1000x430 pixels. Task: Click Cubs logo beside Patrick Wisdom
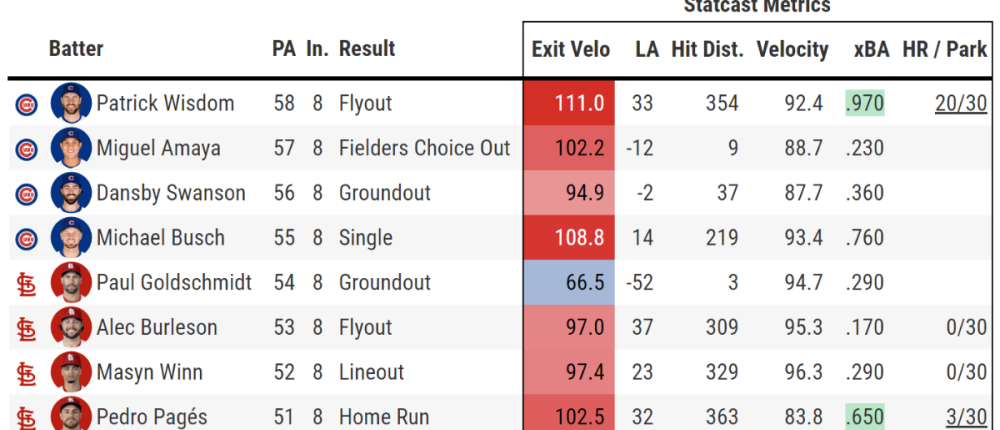pyautogui.click(x=26, y=104)
